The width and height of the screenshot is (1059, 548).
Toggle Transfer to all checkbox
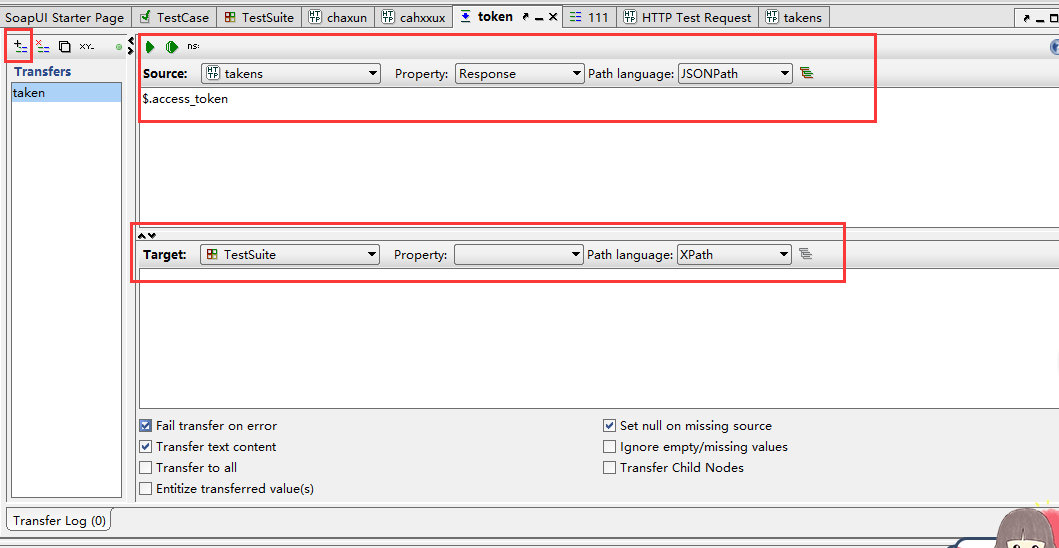click(145, 468)
